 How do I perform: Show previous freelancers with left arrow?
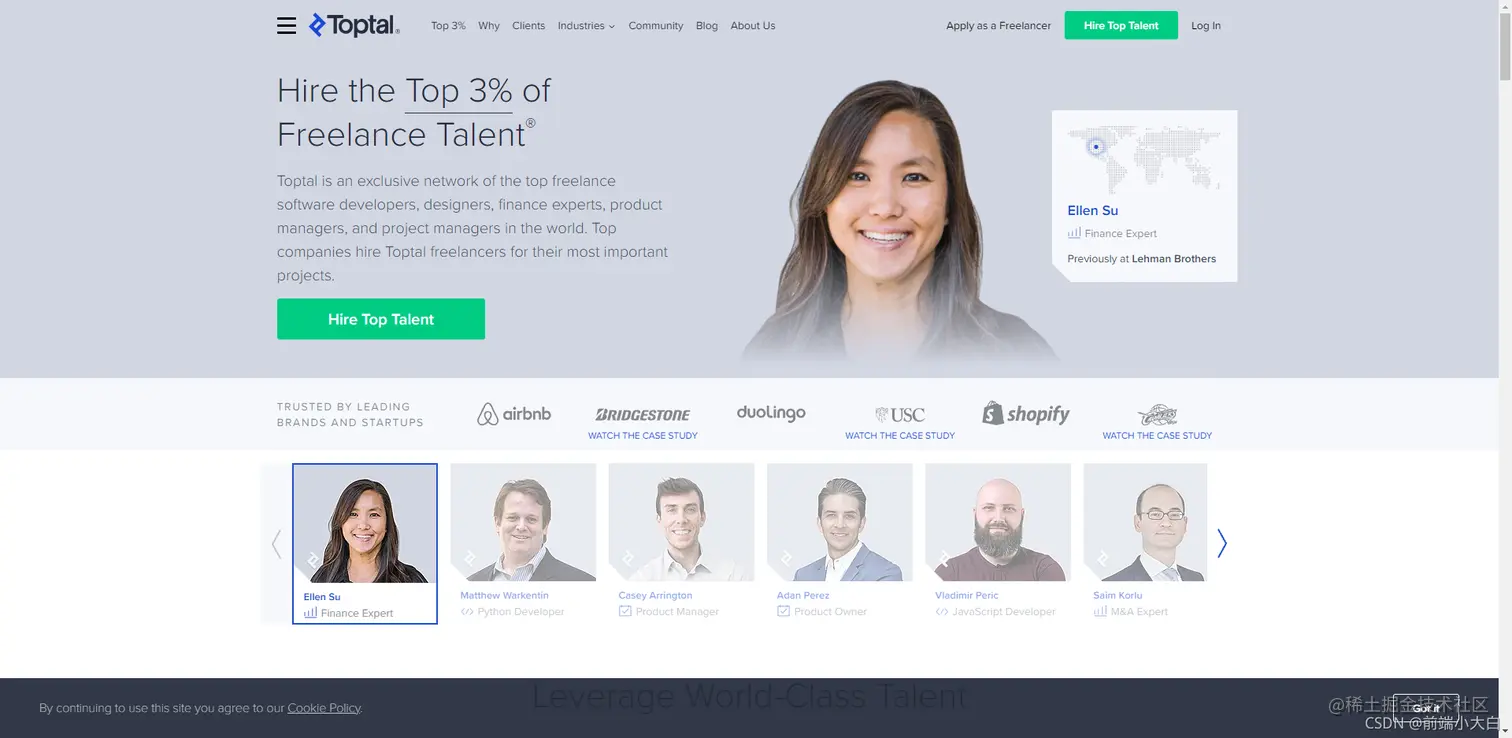tap(277, 543)
